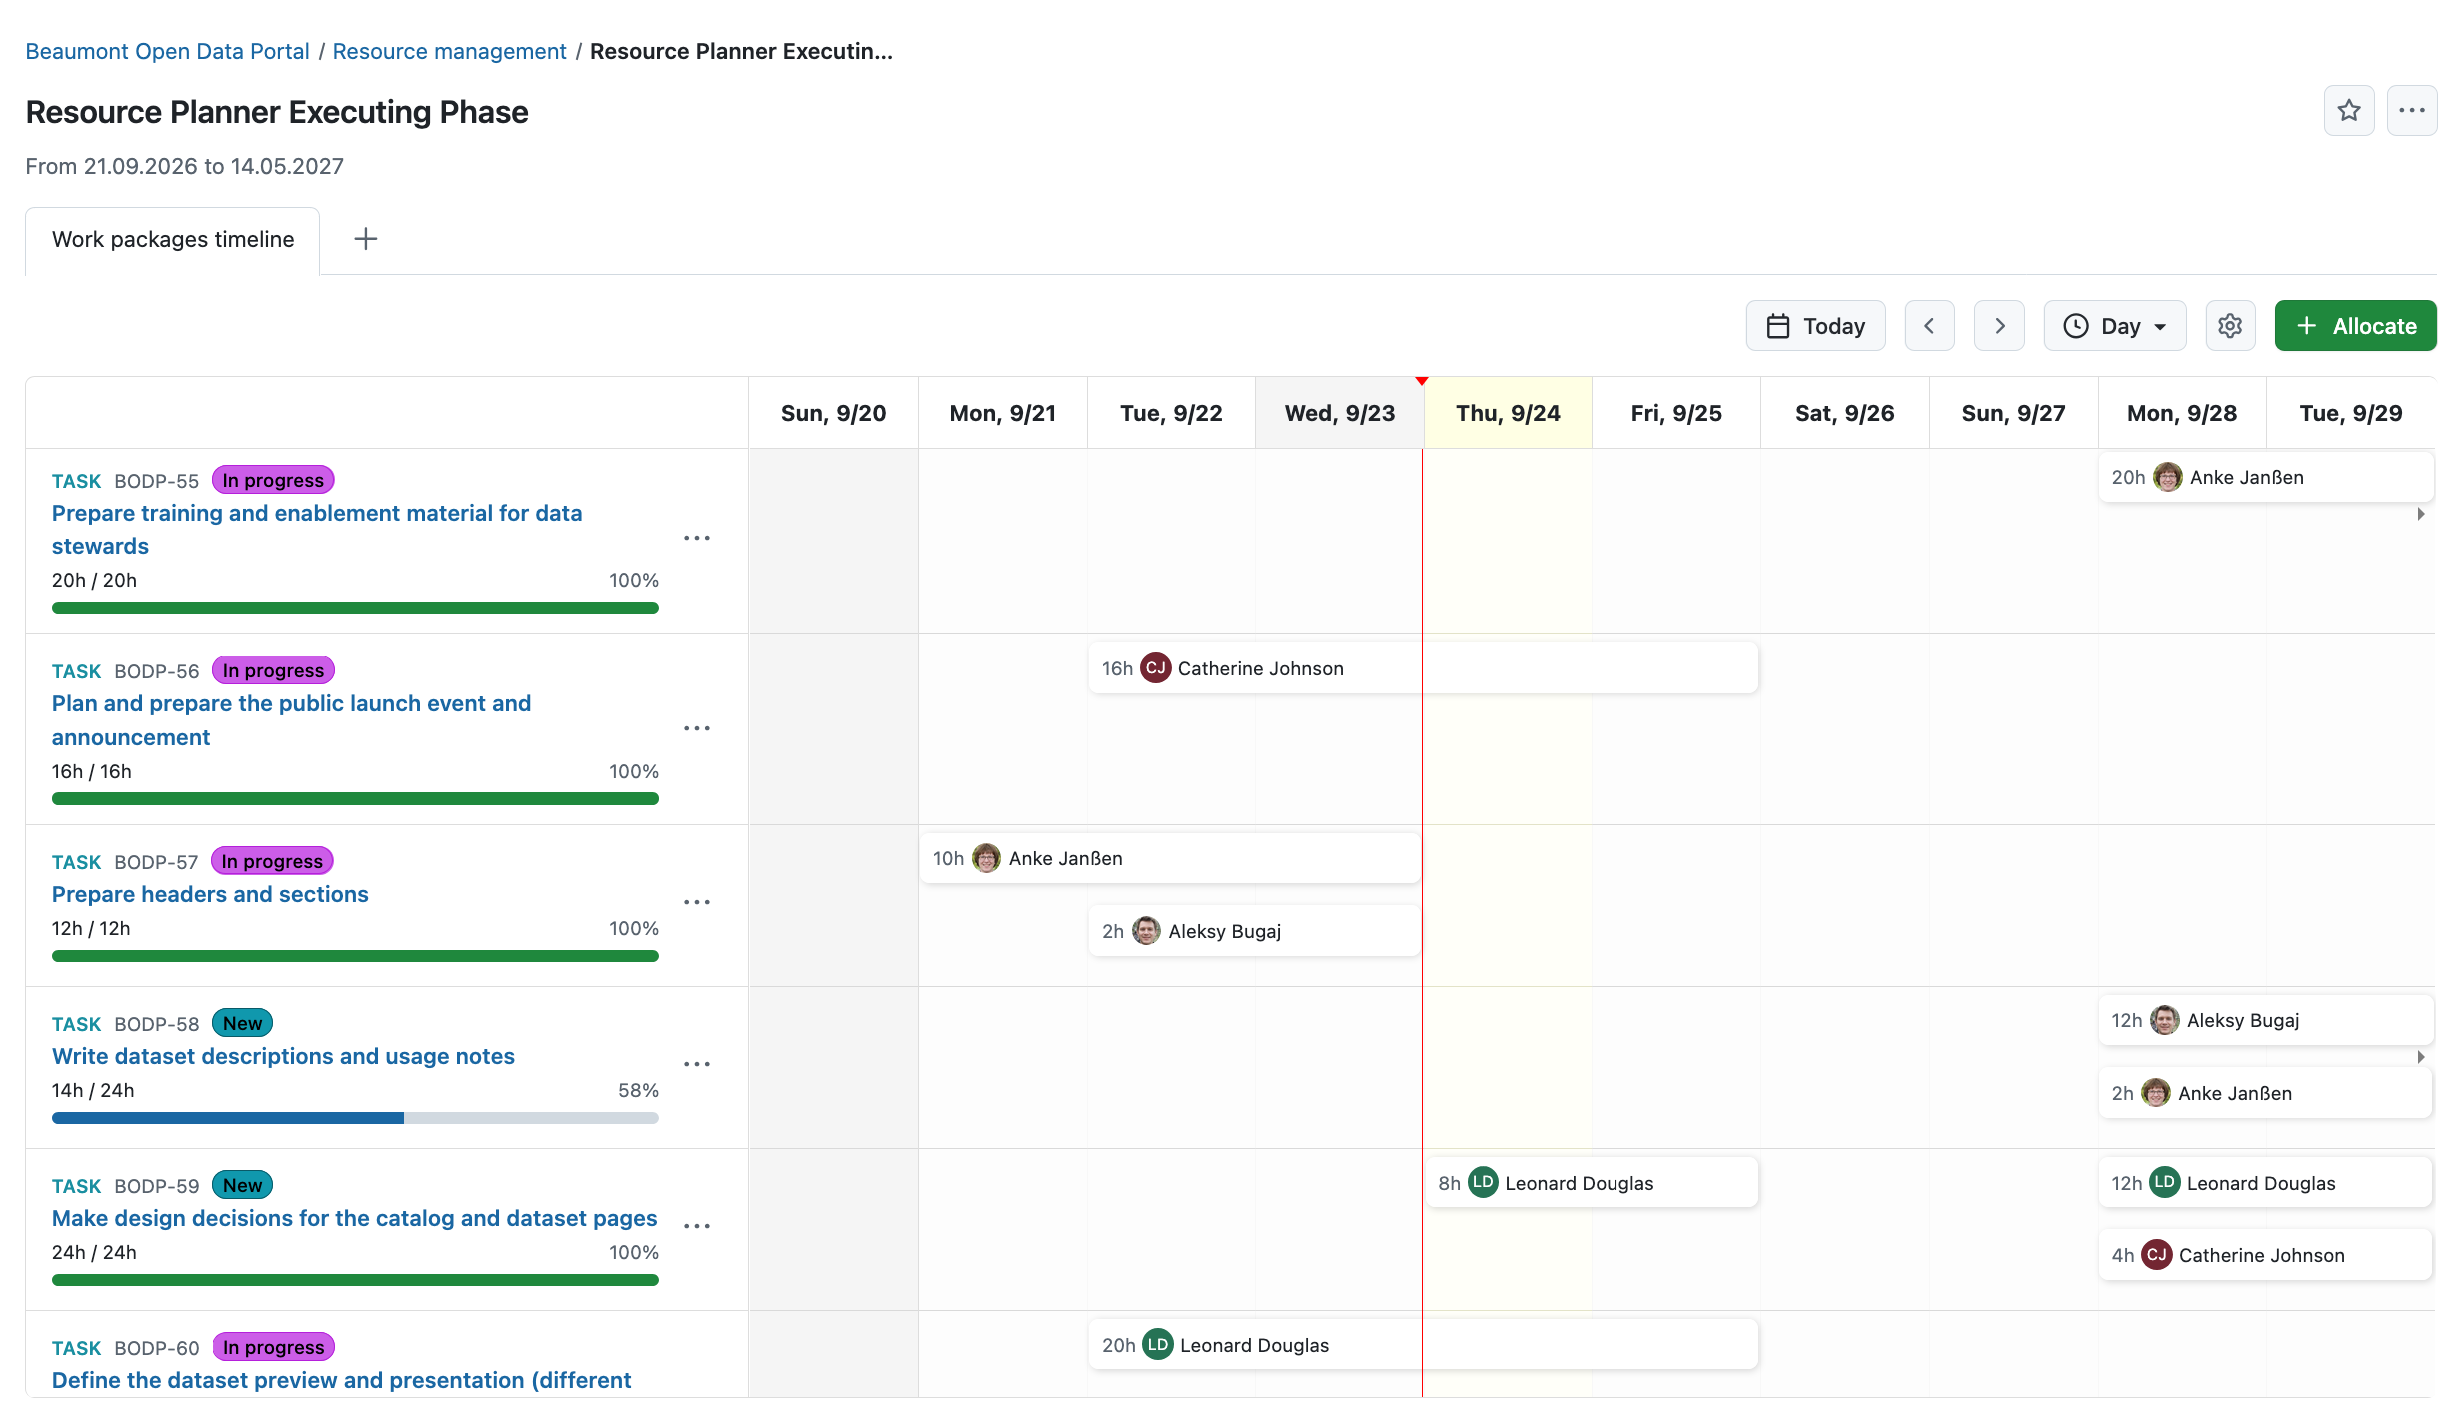Click BODP-55 progress bar 20h / 20h
2463x1414 pixels.
355,608
